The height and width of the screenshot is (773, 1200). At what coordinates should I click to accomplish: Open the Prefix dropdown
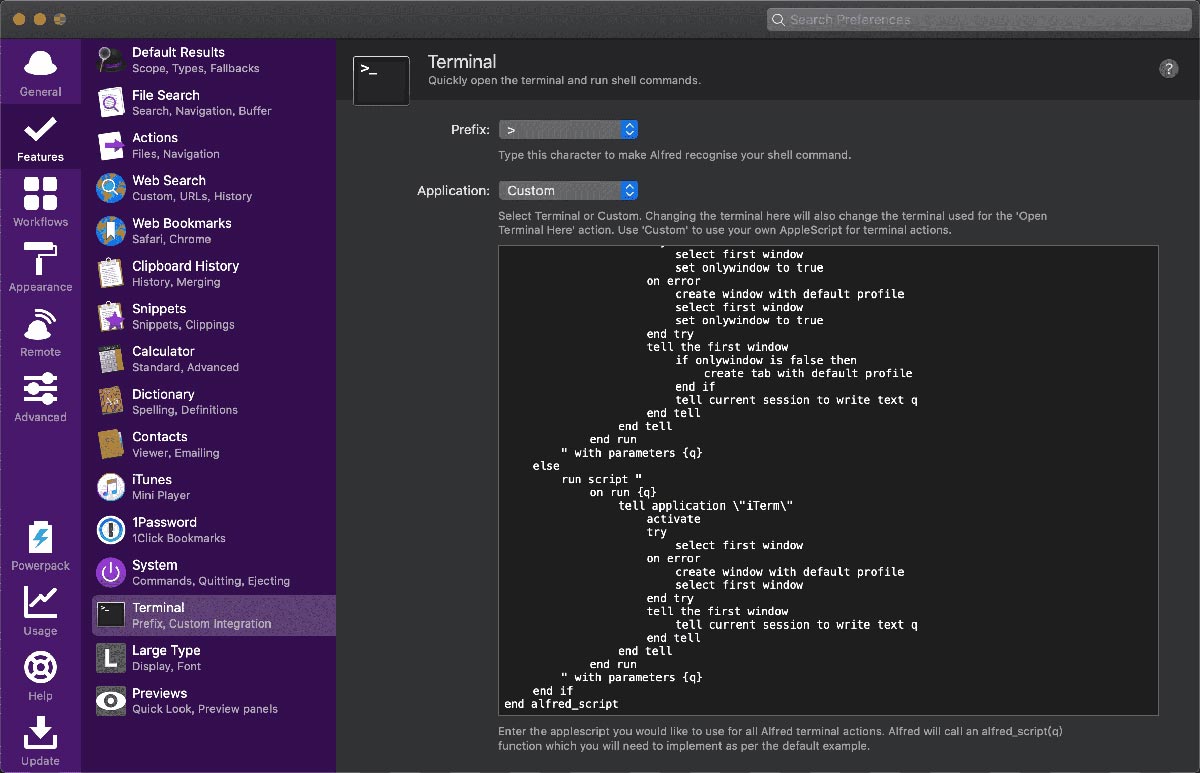click(568, 129)
